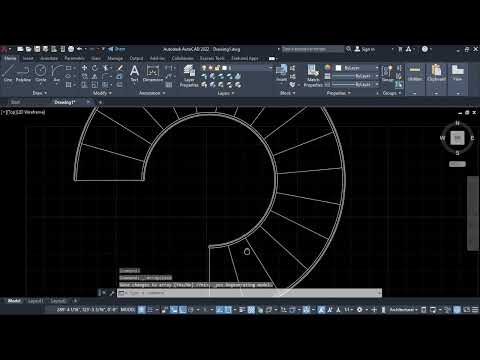
Task: Select the Polyline tool
Action: pyautogui.click(x=23, y=73)
